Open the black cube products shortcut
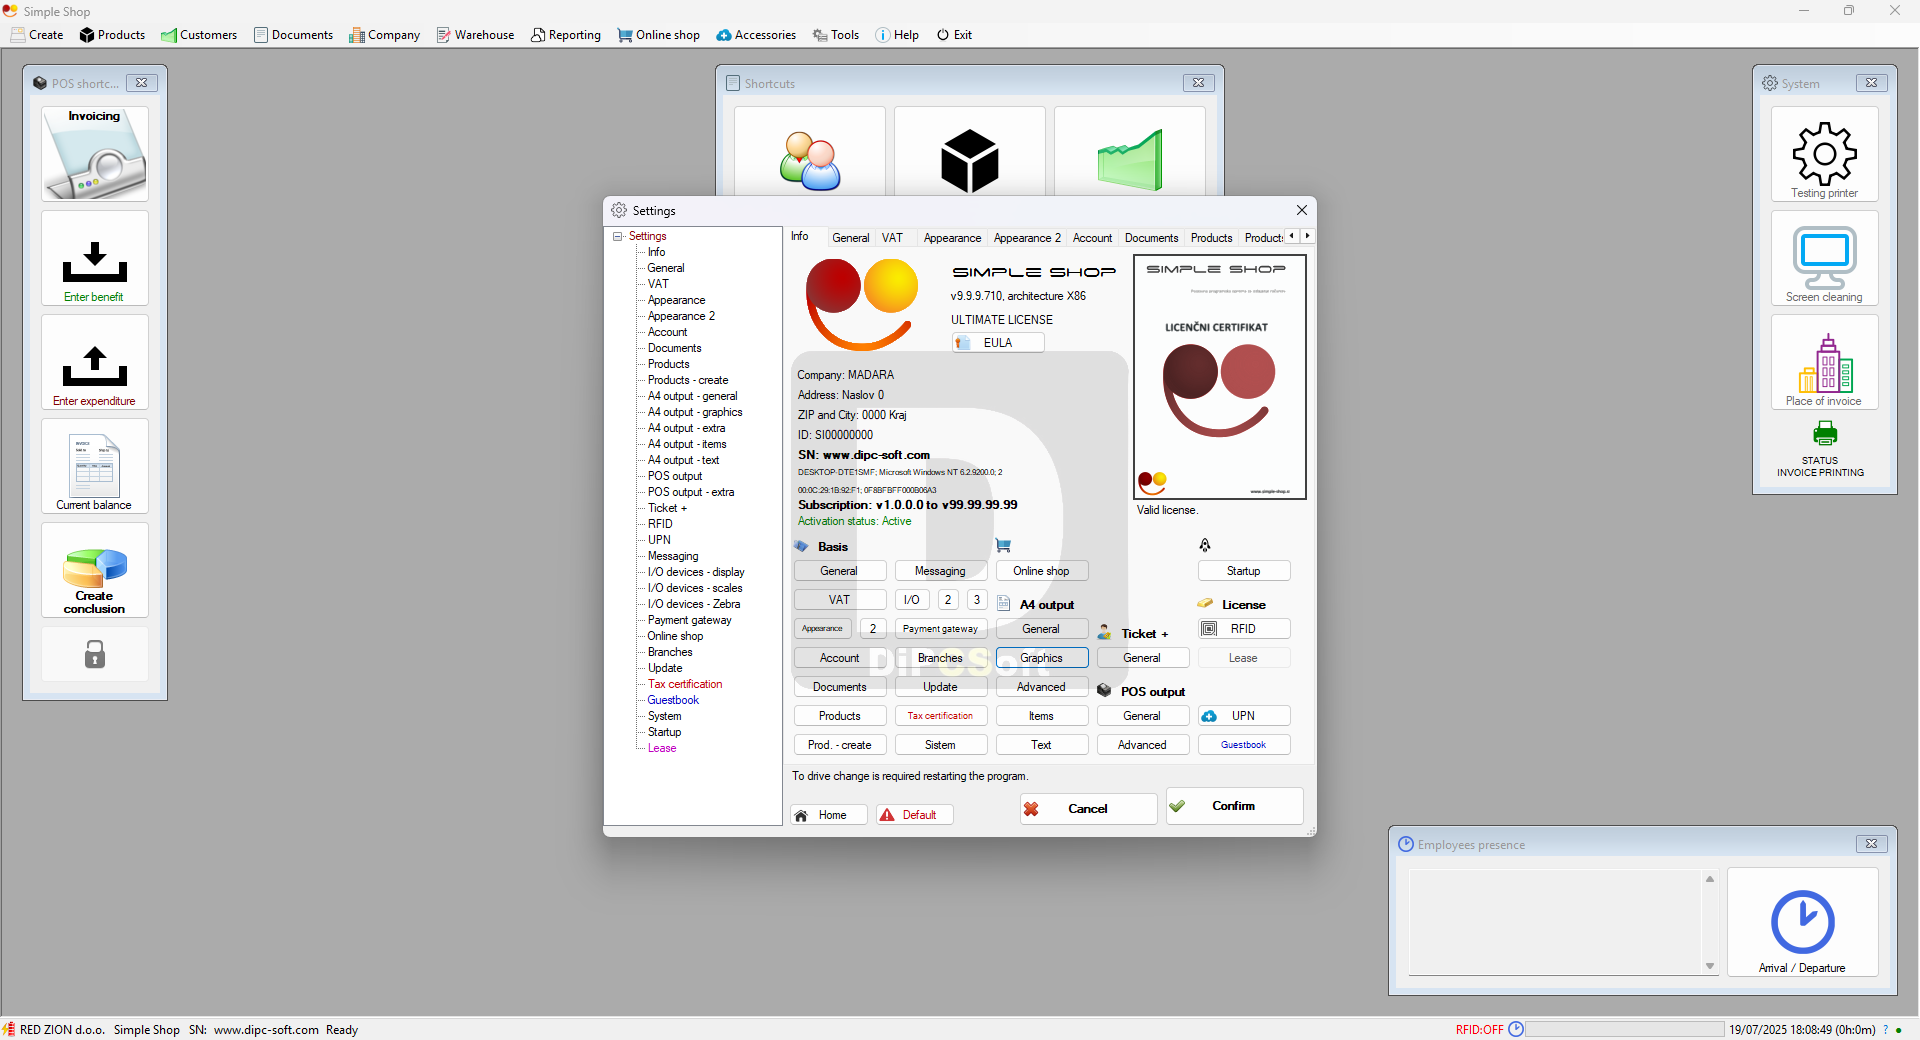 (970, 160)
